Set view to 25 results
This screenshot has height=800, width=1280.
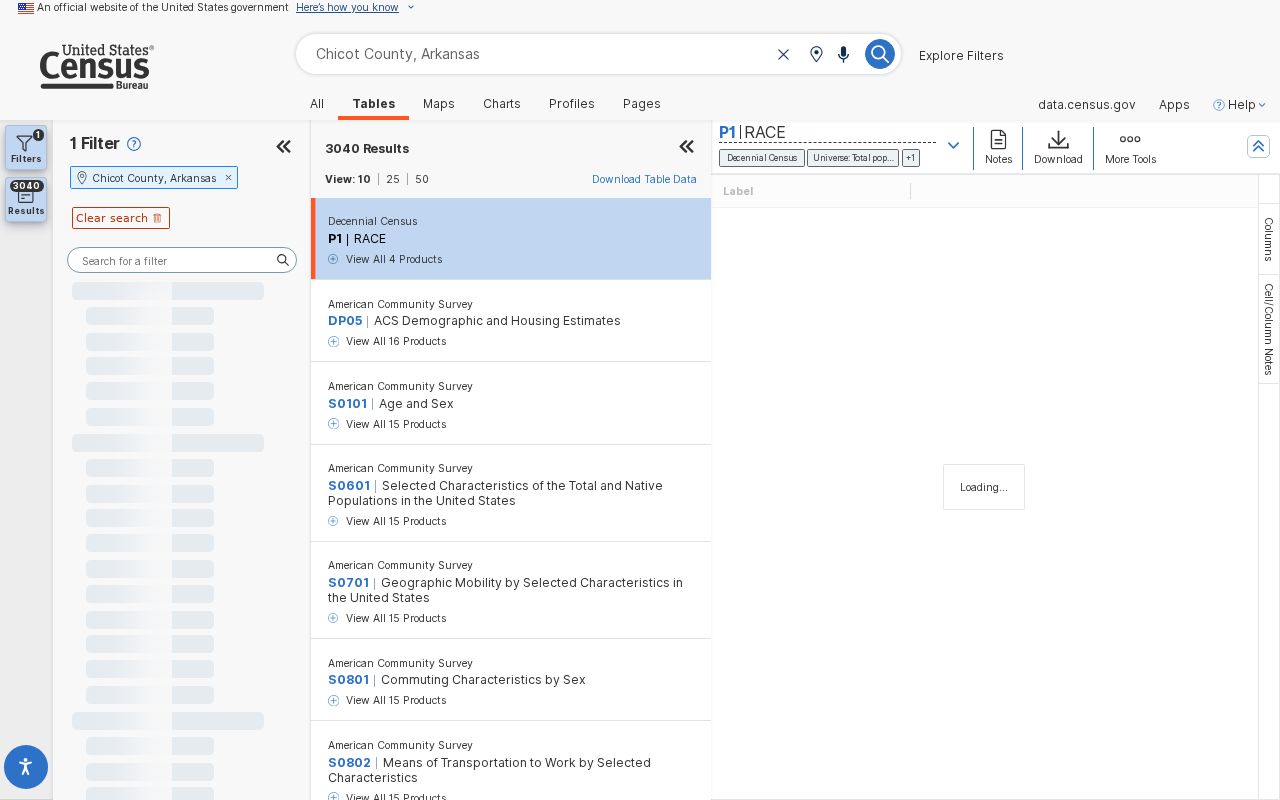coord(393,179)
